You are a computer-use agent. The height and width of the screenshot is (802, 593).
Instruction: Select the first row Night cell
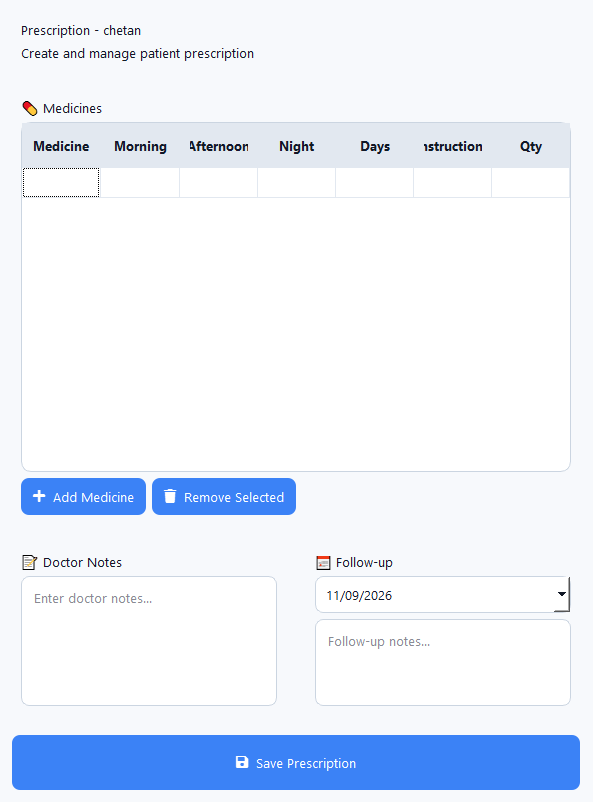297,183
